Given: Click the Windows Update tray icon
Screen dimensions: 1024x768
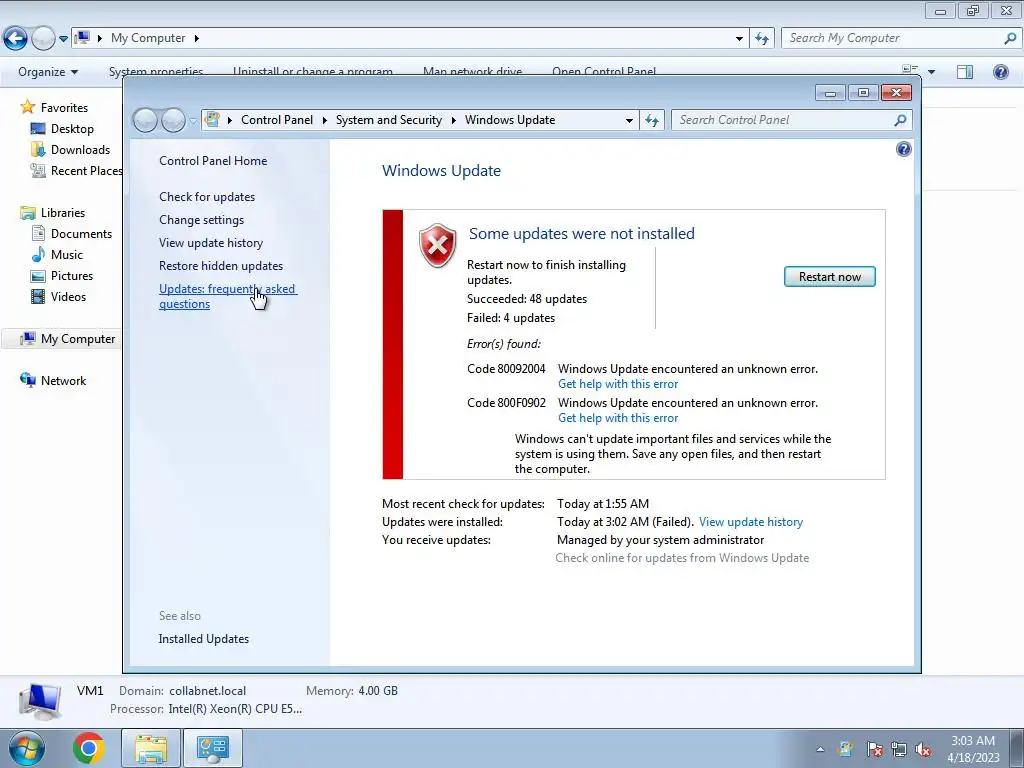Looking at the screenshot, I should 846,749.
